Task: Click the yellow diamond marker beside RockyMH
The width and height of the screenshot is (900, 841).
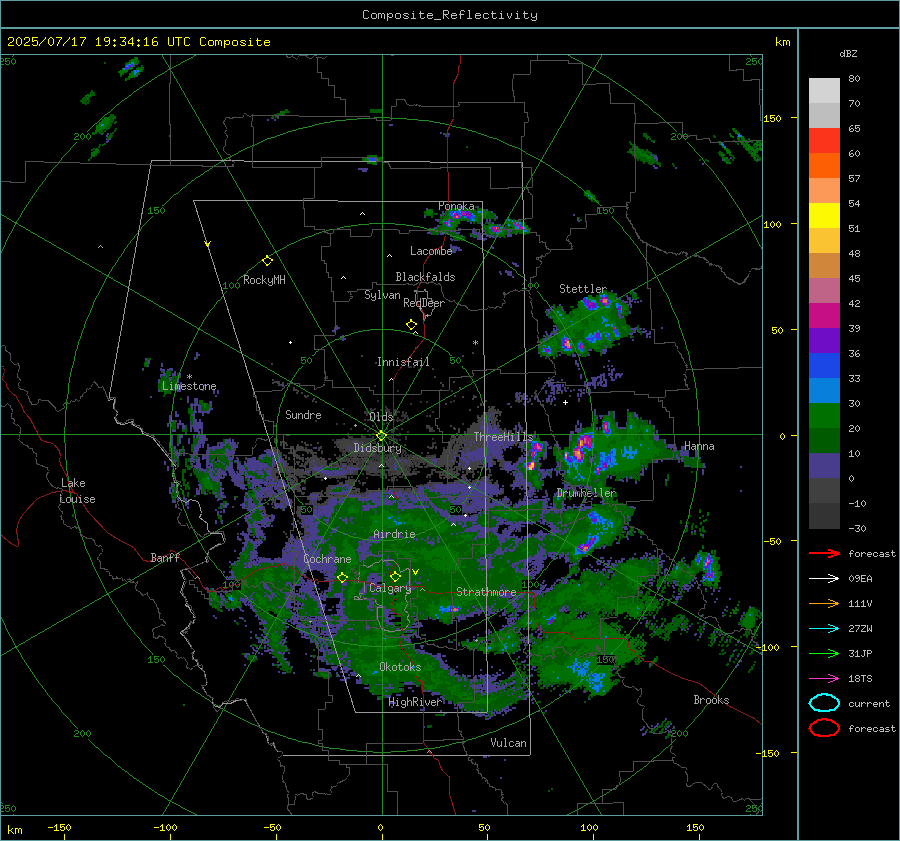Action: [x=267, y=261]
